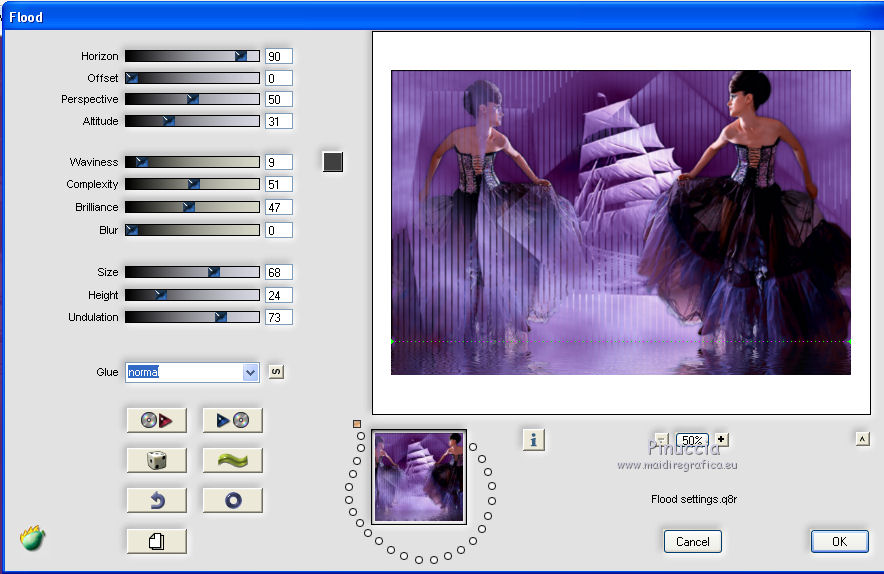Click the load settings arrow-to-disc button

click(233, 420)
